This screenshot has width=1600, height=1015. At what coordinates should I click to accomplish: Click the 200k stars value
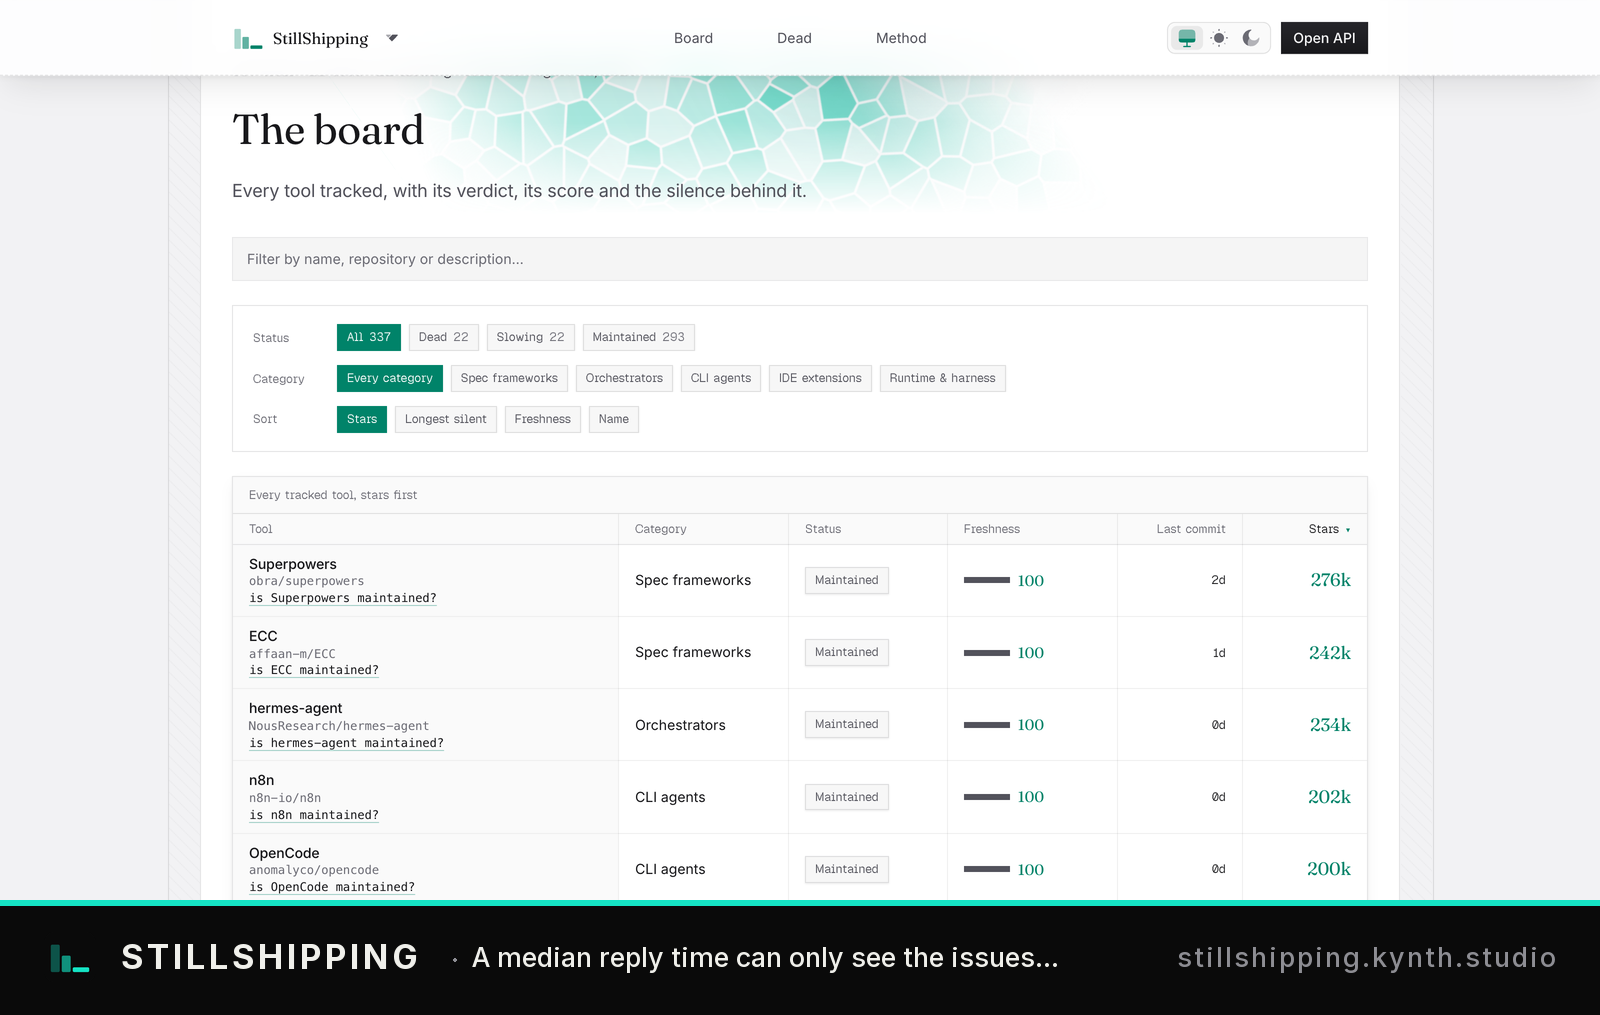1329,869
